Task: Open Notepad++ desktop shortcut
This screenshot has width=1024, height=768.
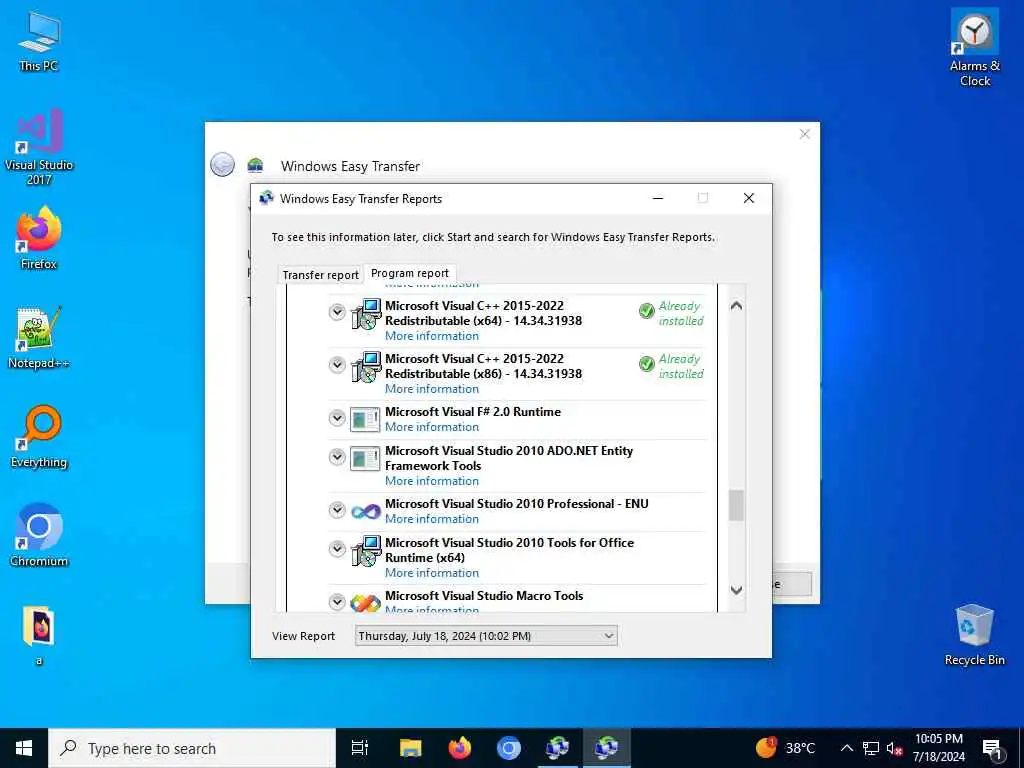Action: coord(39,338)
